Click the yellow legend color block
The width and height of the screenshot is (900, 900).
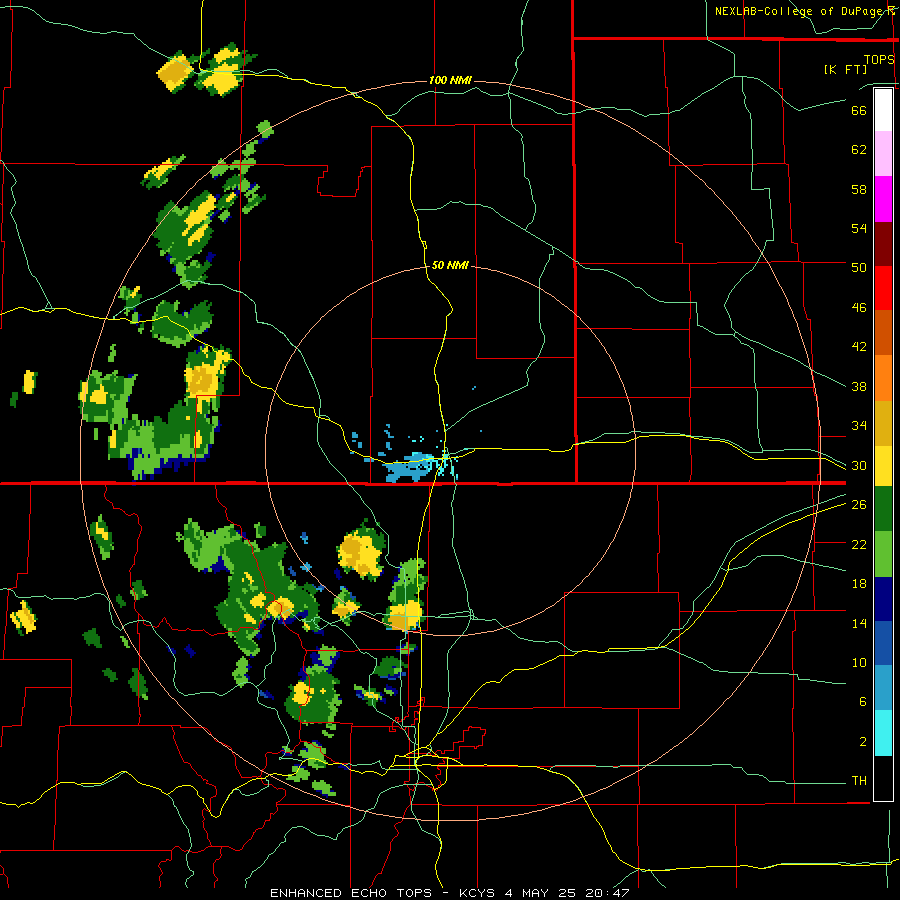pyautogui.click(x=883, y=465)
